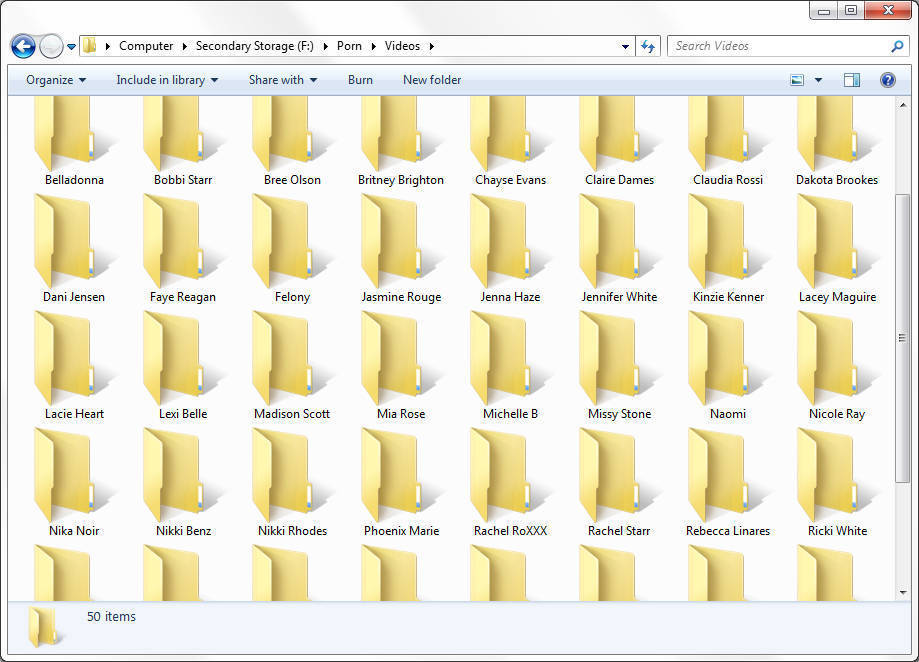Image resolution: width=919 pixels, height=662 pixels.
Task: Select the Bree Olson folder
Action: (292, 142)
